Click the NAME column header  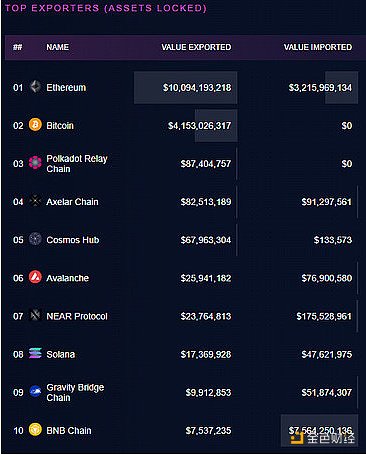tap(58, 47)
